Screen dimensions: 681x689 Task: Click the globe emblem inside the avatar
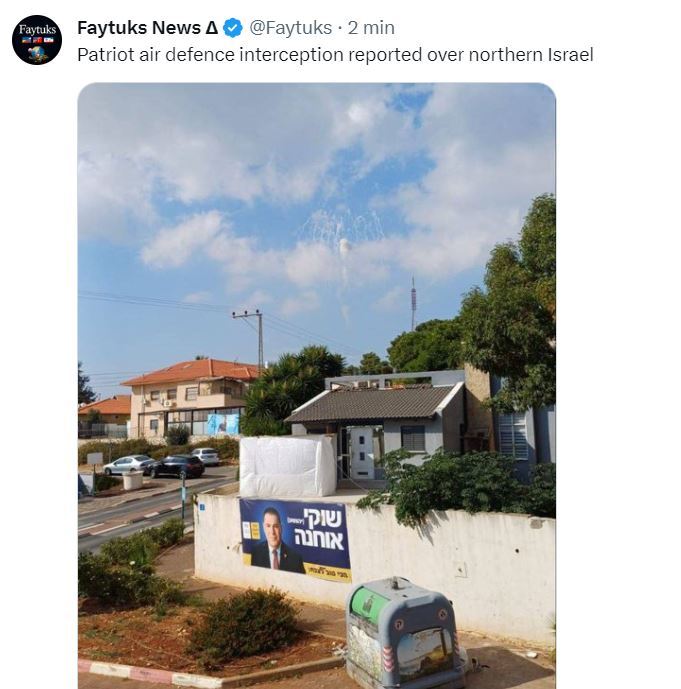click(38, 54)
